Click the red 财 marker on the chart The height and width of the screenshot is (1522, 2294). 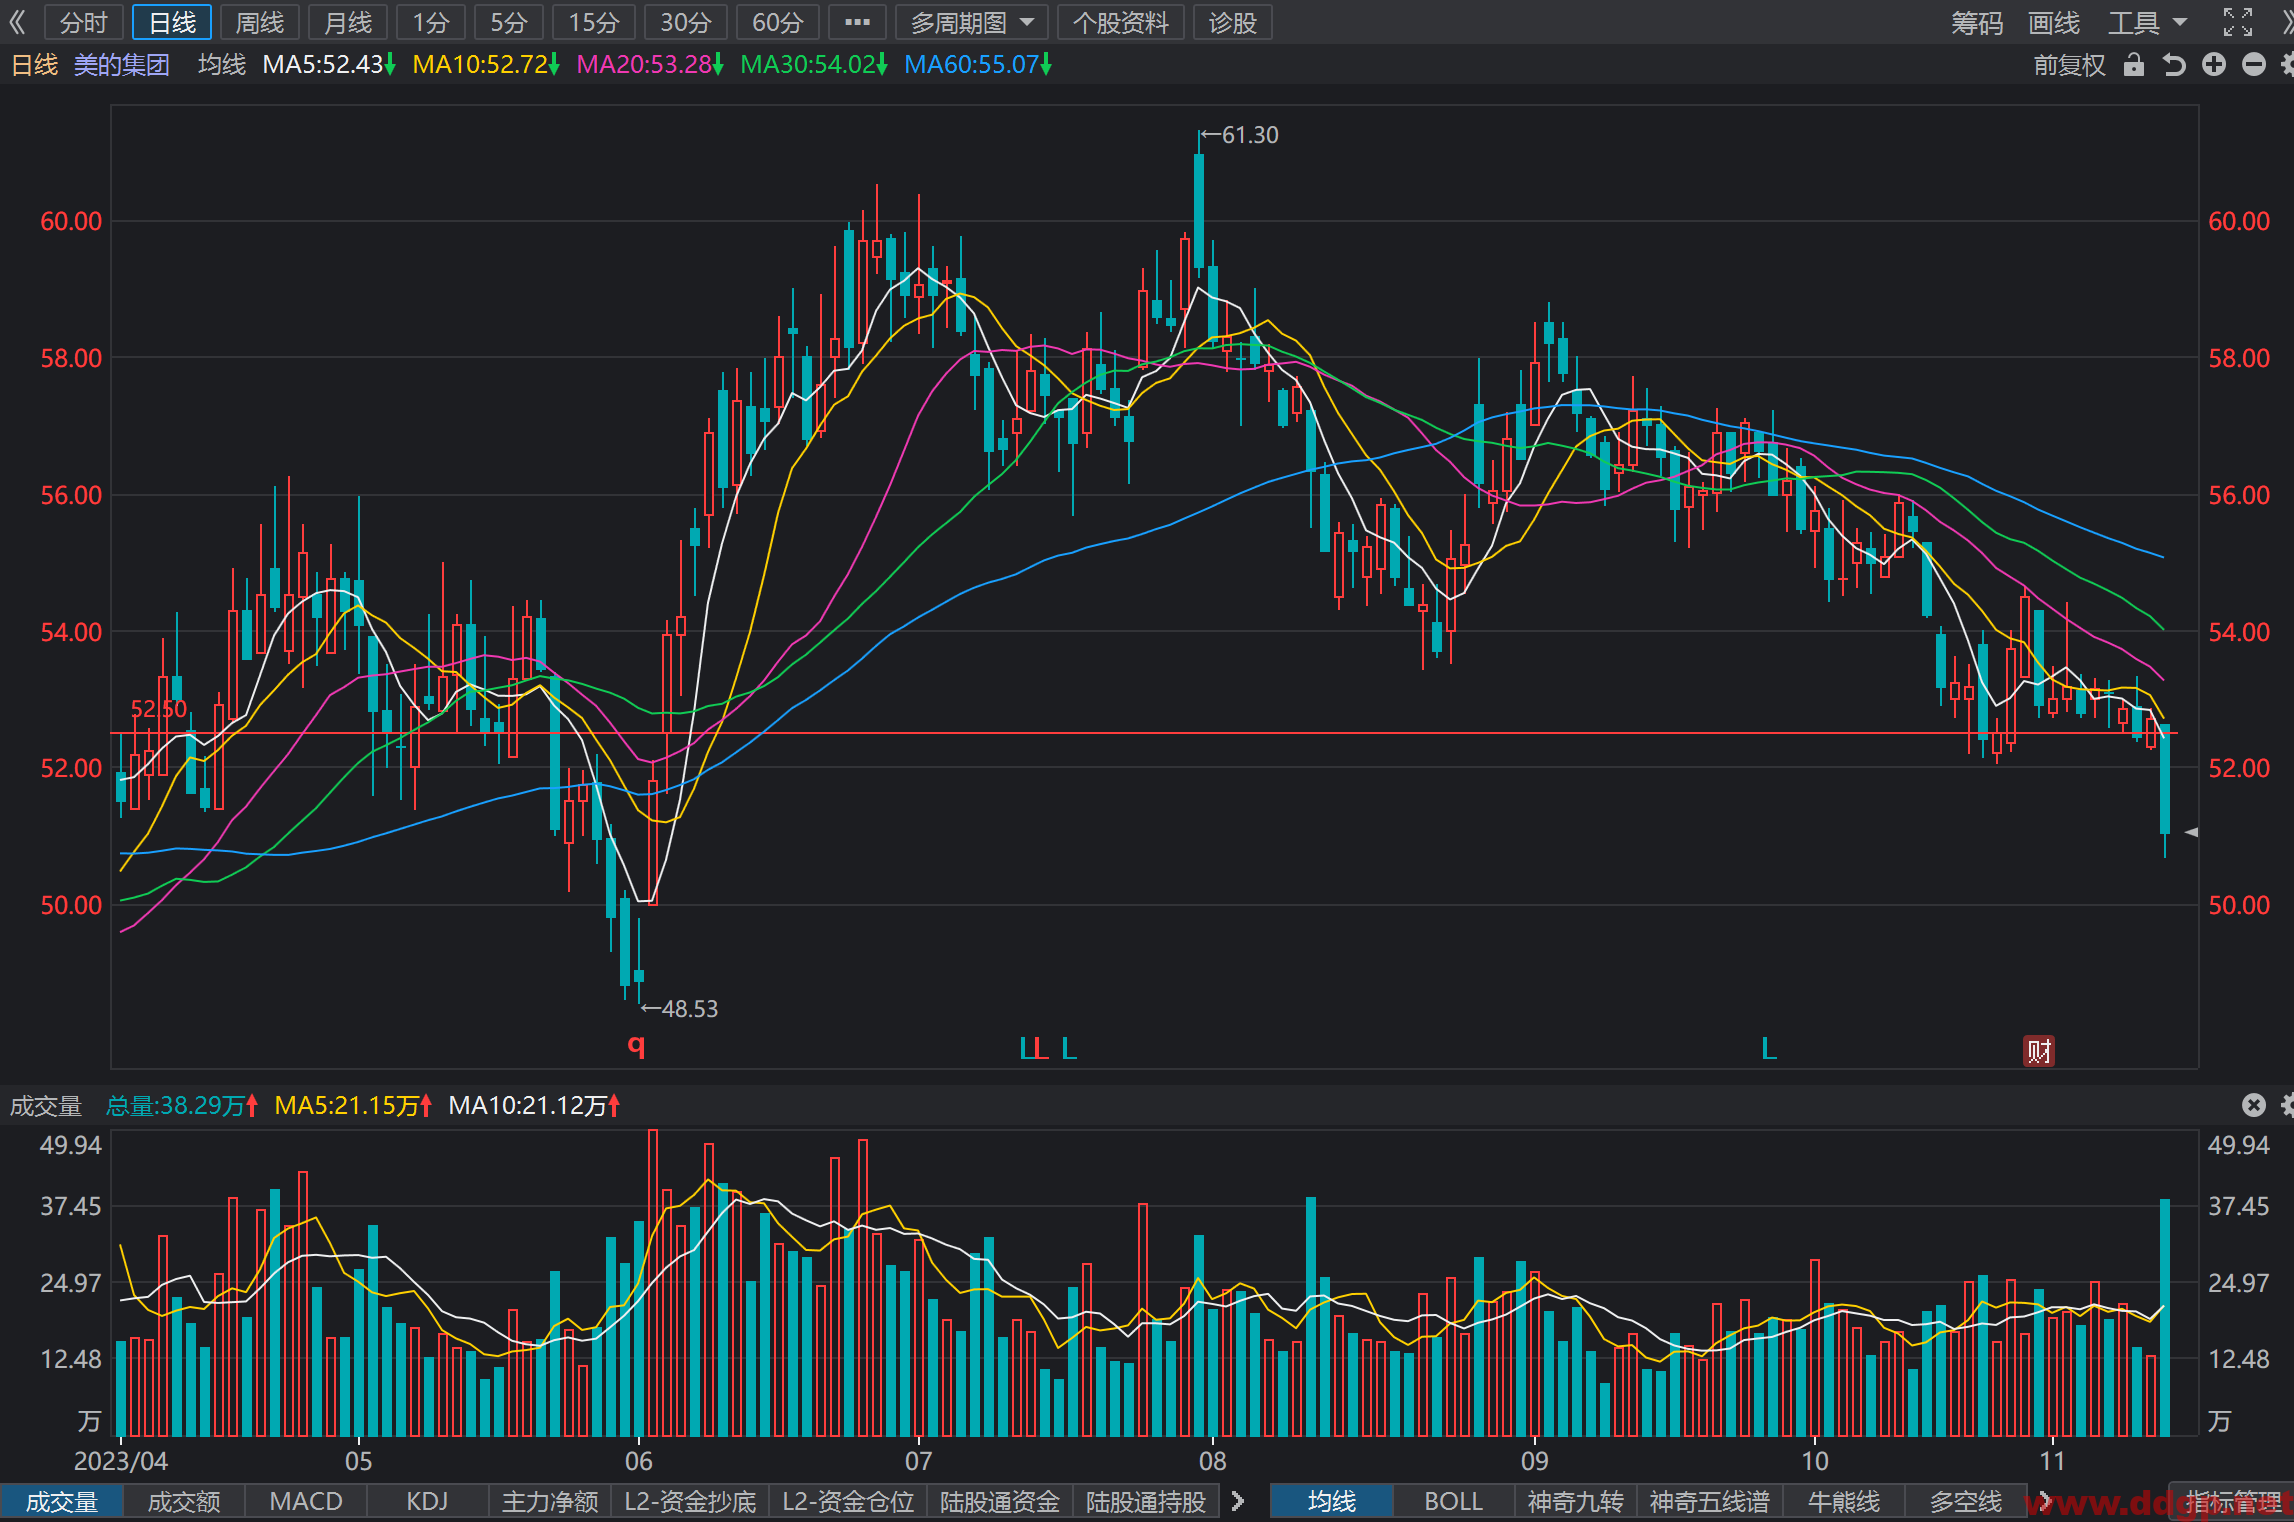(2039, 1051)
